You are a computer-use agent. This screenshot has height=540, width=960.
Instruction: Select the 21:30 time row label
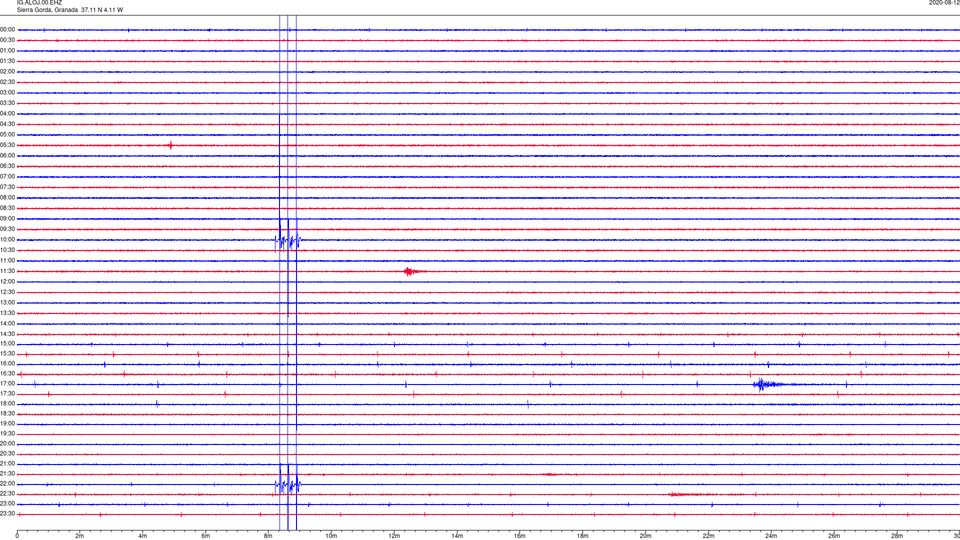click(x=7, y=474)
